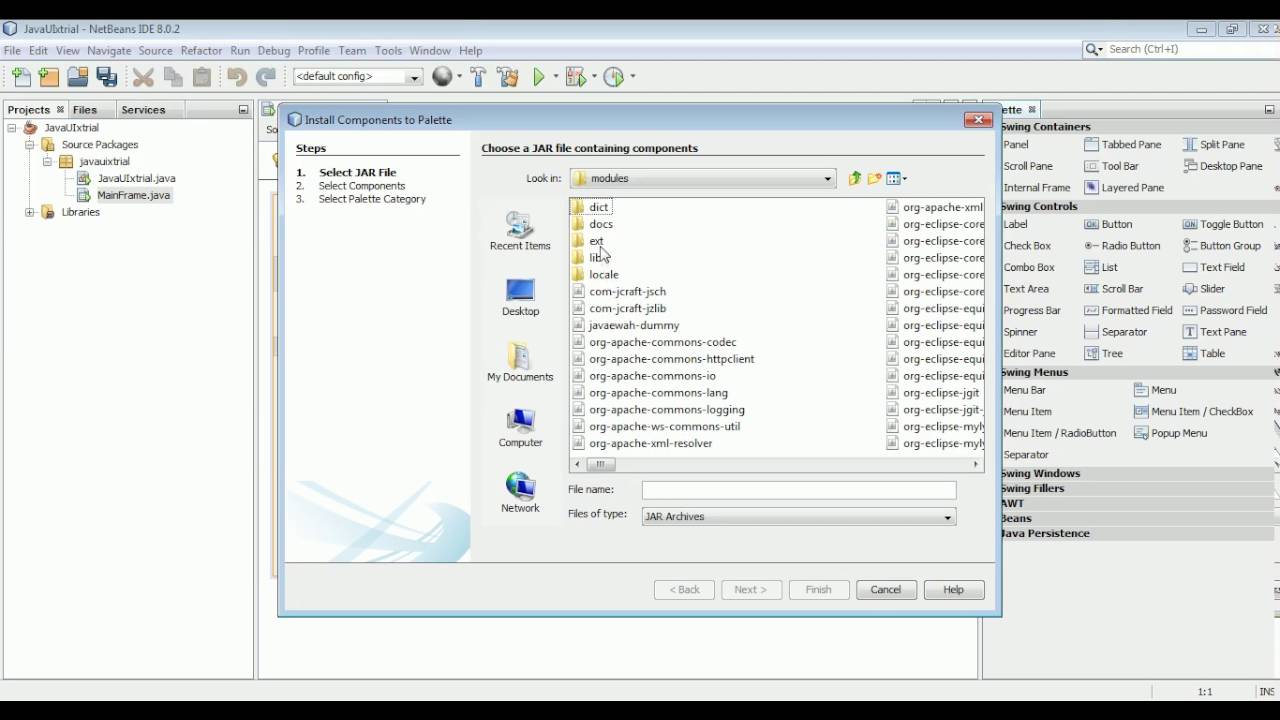Click the Build Project hammer icon
Screen dimensions: 1280x720
(478, 77)
